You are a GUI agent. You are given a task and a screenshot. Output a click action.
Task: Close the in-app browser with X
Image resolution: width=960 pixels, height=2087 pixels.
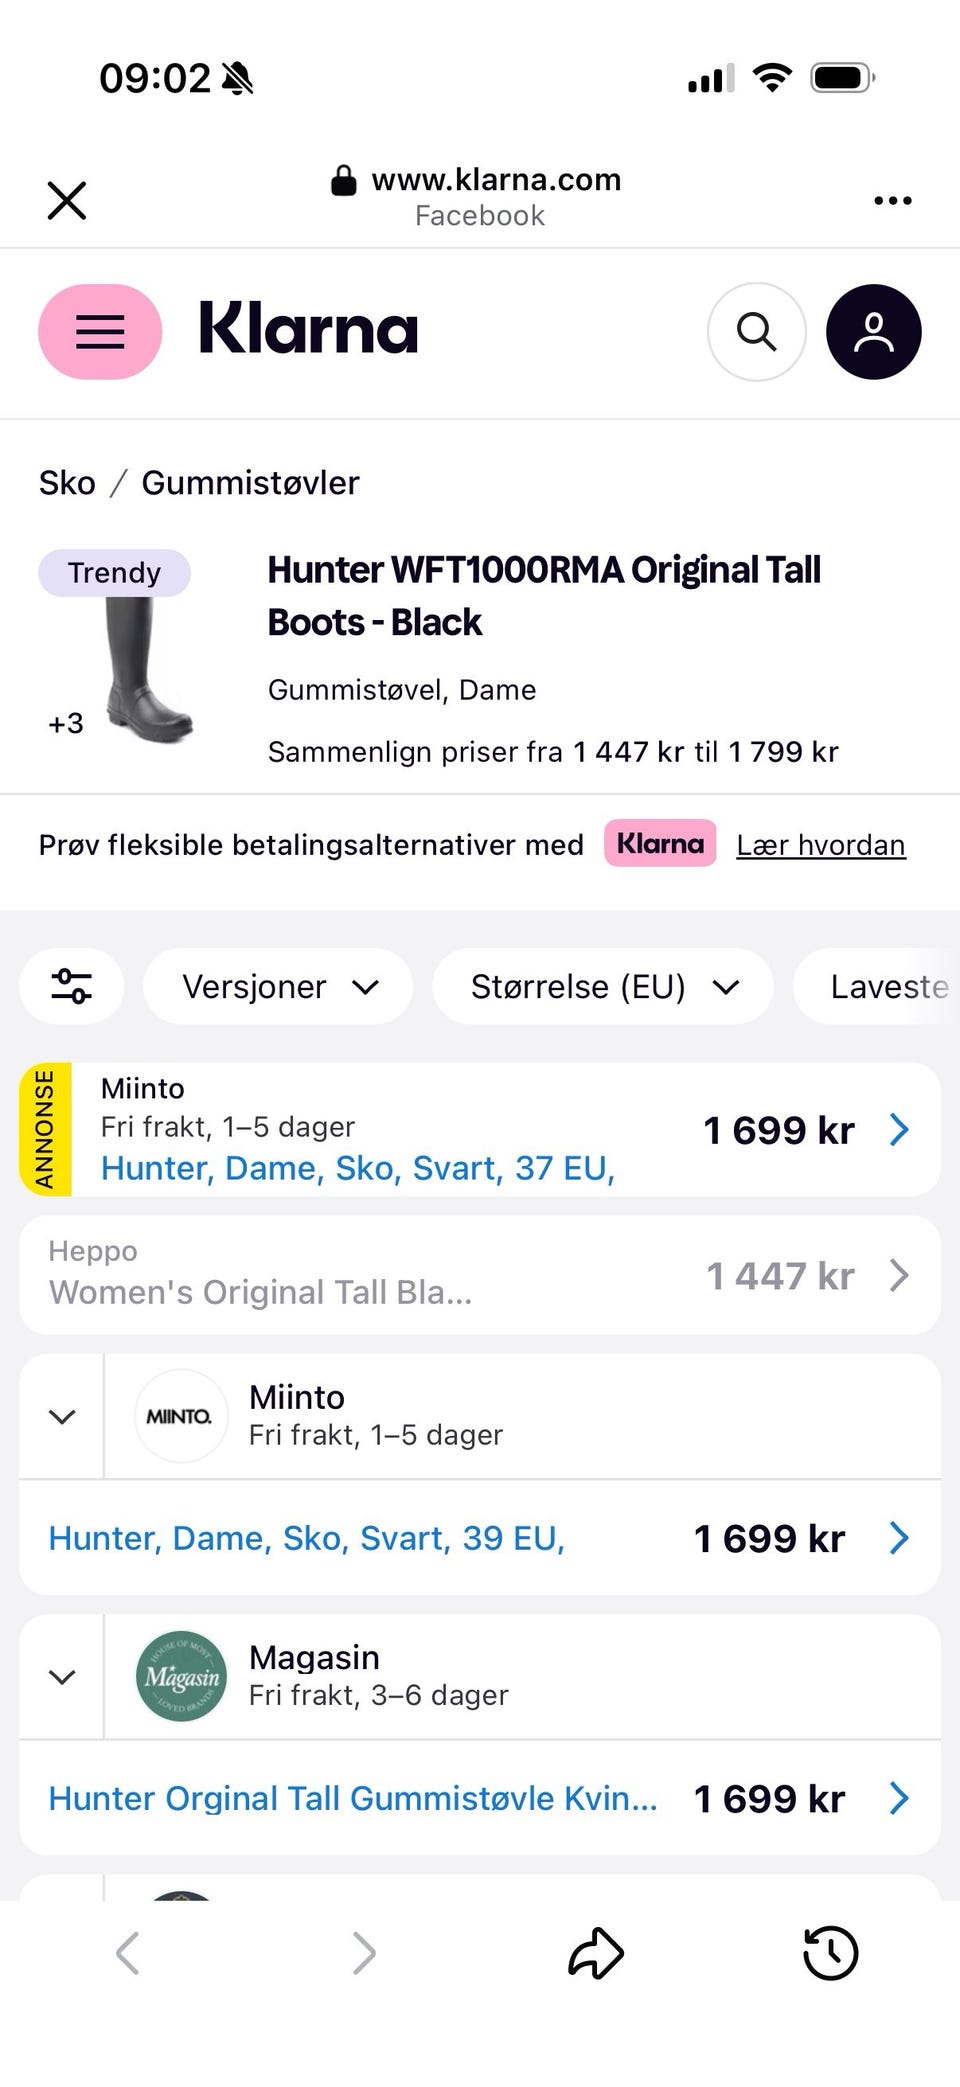pos(67,200)
